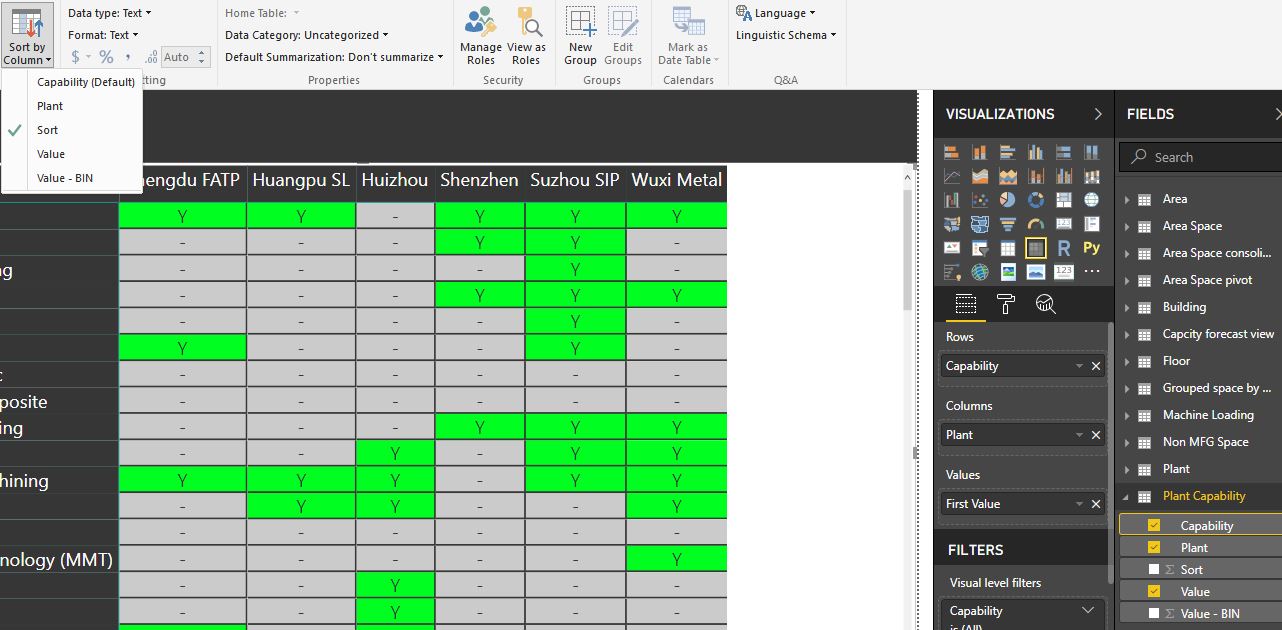
Task: Select the area chart visual
Action: (x=980, y=176)
